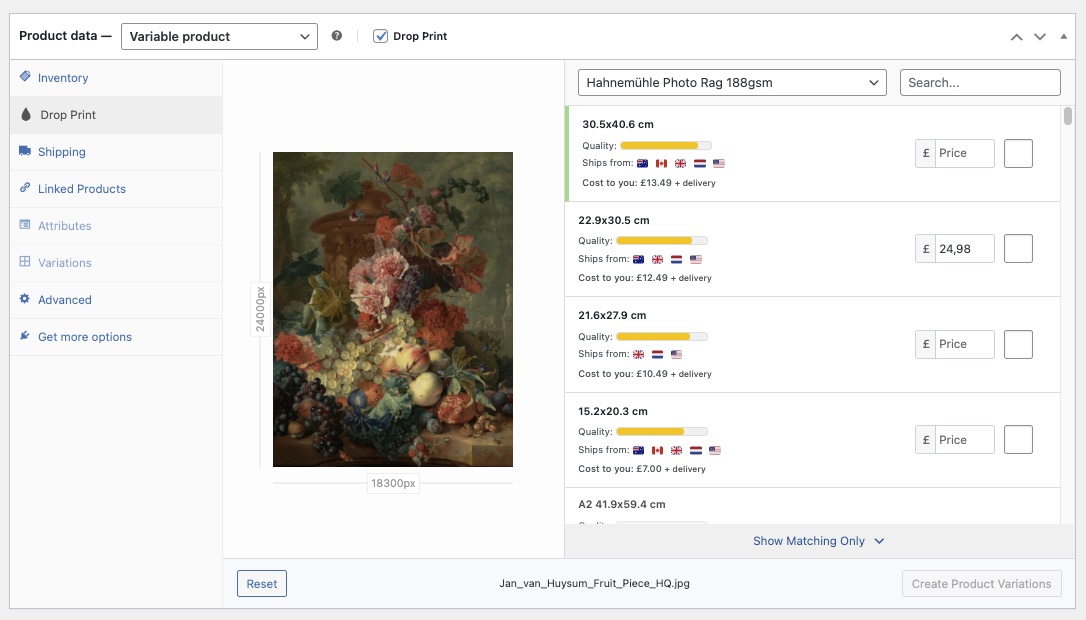The width and height of the screenshot is (1086, 620).
Task: Open the Shipping tab
Action: tap(116, 152)
